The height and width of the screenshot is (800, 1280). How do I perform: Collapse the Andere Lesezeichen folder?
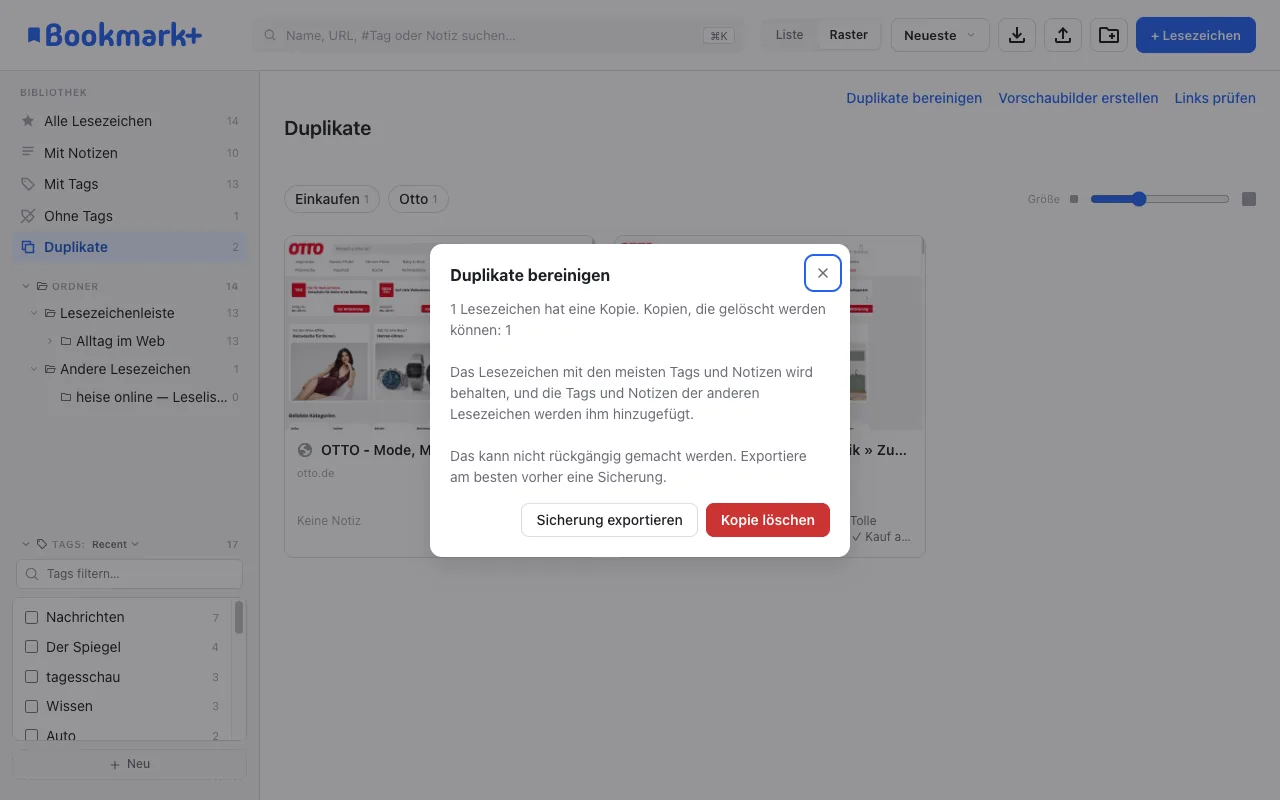(x=34, y=369)
